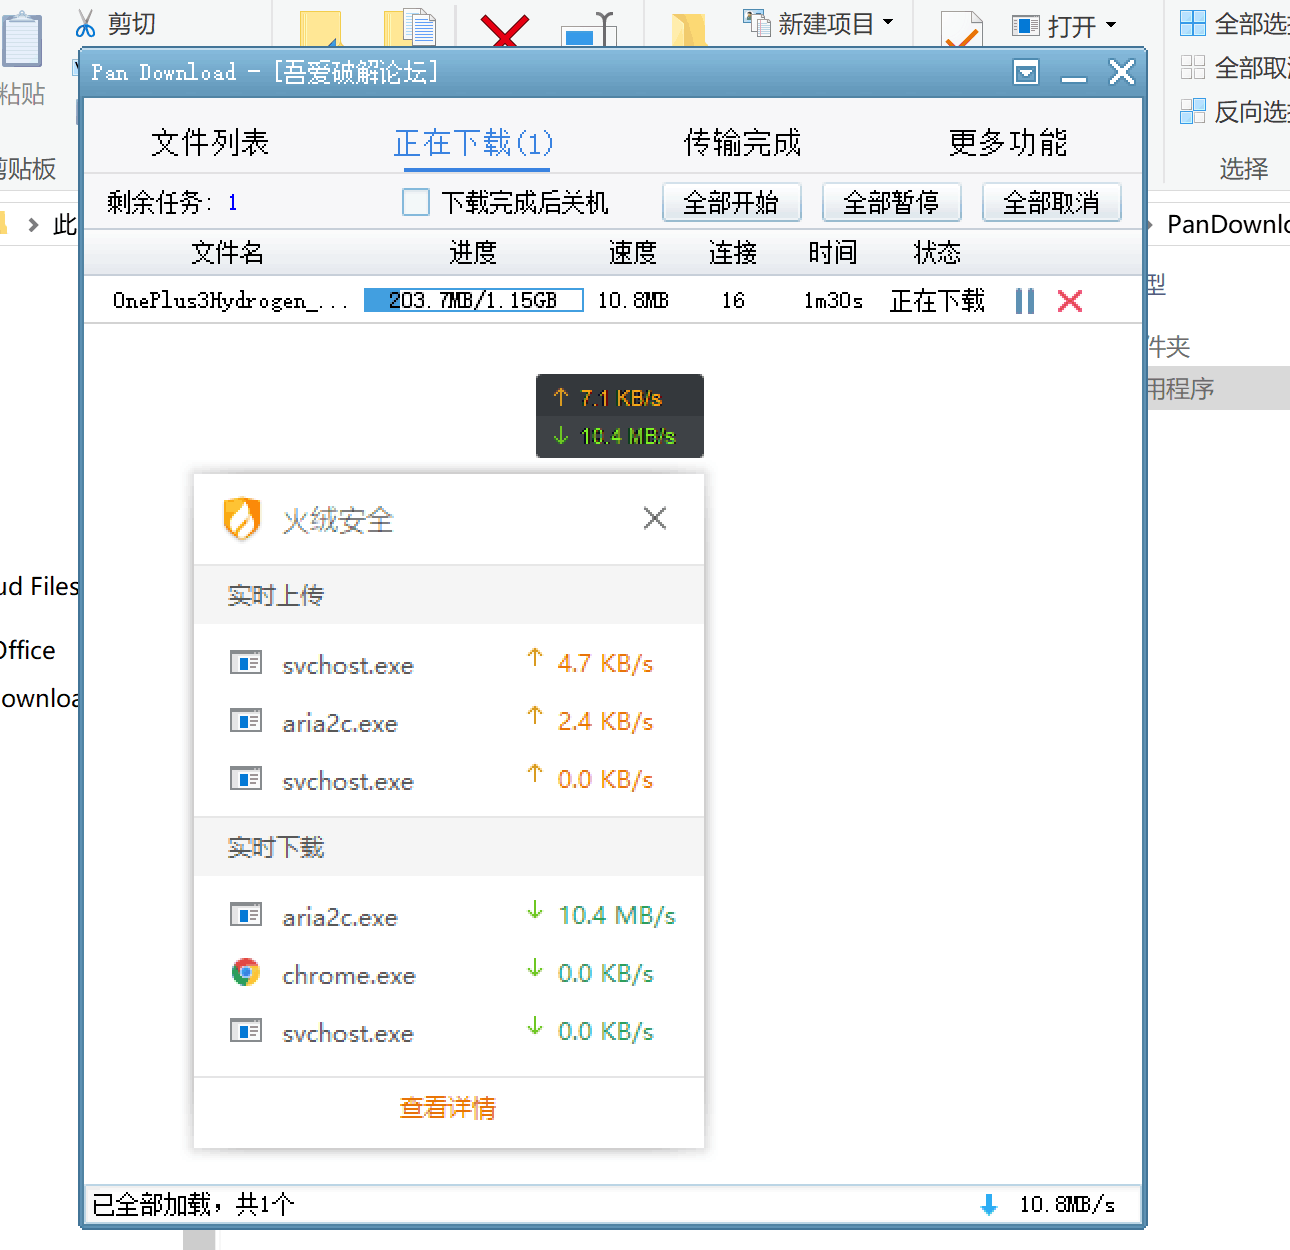The width and height of the screenshot is (1290, 1250).
Task: Sort by the 文件名 column header
Action: coord(228,252)
